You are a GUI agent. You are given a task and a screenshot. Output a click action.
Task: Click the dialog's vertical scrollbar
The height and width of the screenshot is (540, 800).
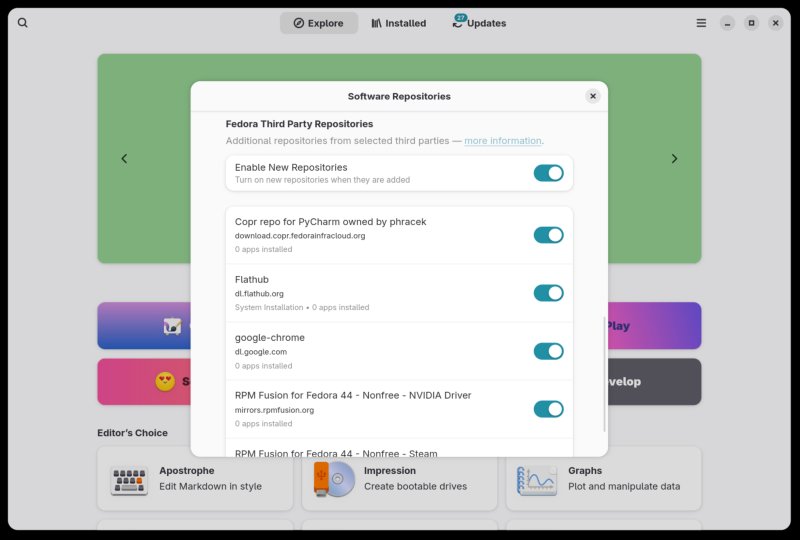pos(605,374)
